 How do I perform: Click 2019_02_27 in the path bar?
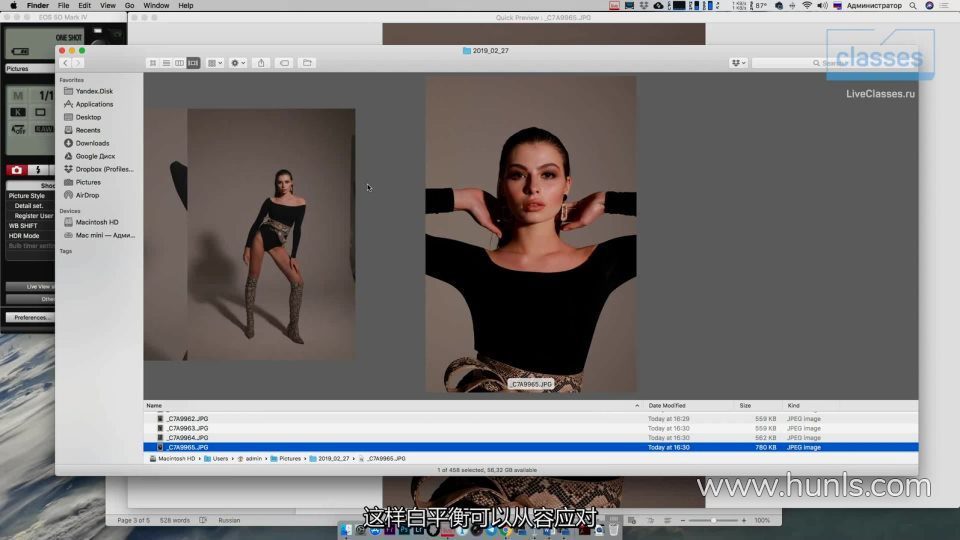[x=329, y=459]
